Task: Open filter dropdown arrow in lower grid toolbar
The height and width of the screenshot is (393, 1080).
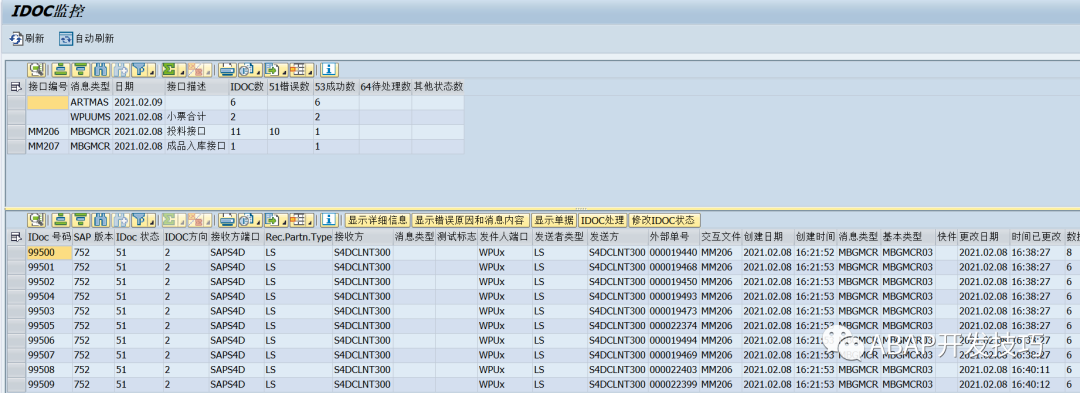Action: 153,220
